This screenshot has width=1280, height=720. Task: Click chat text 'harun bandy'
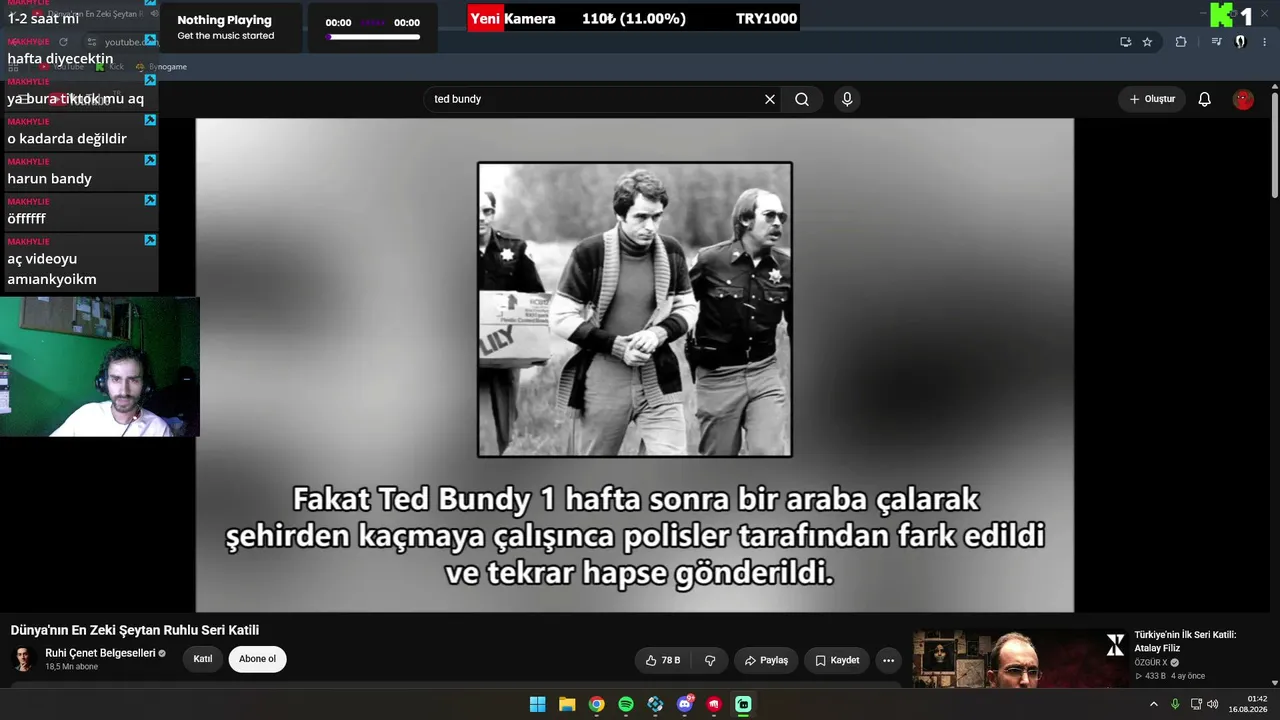(49, 179)
